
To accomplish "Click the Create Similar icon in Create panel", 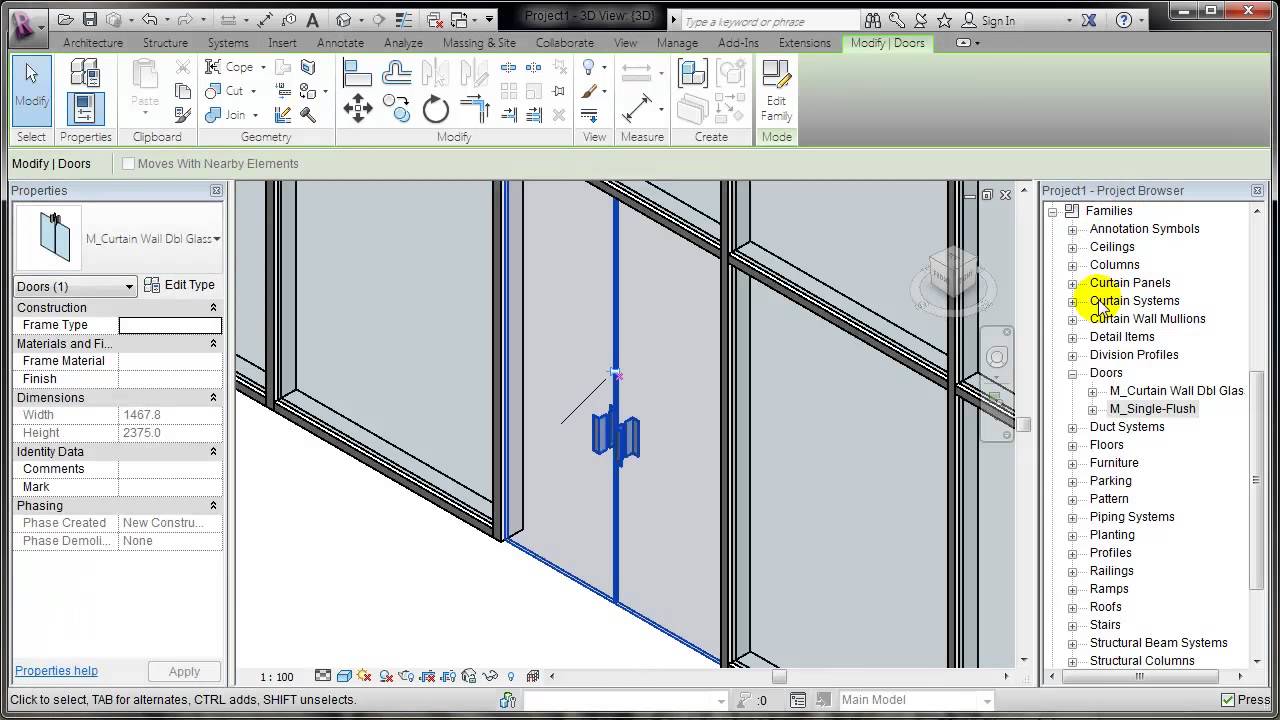I will click(x=693, y=73).
